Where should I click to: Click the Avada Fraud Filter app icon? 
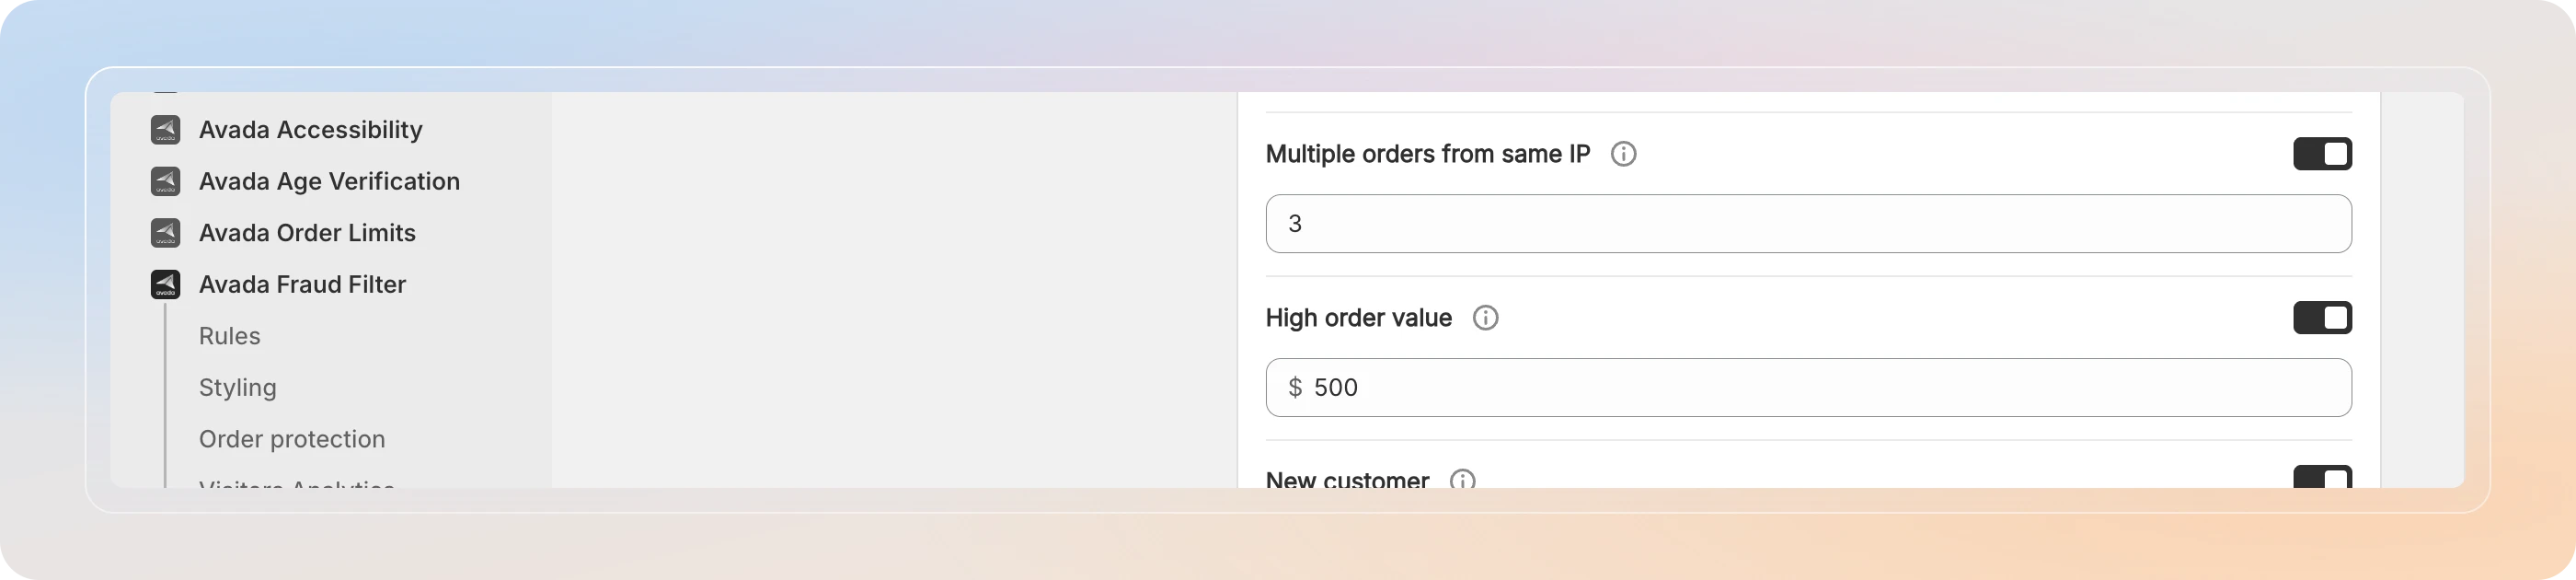click(165, 285)
